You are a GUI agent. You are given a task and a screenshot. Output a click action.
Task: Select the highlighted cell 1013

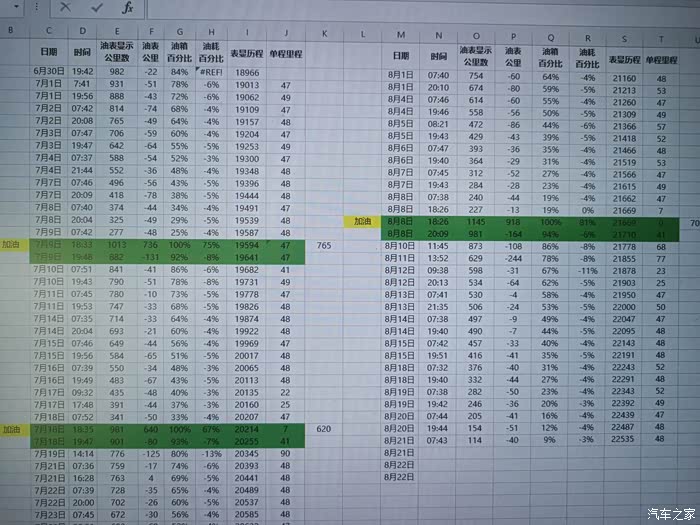(117, 245)
